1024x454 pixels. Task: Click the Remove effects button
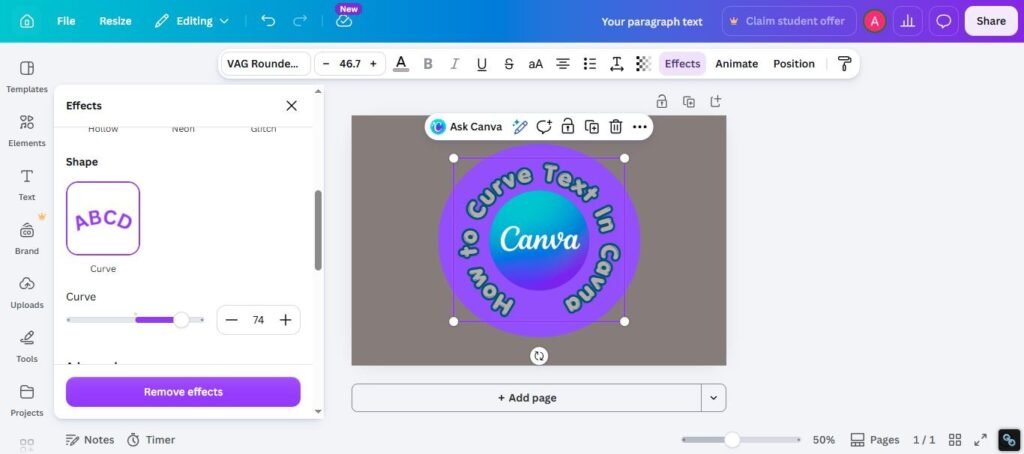(183, 392)
